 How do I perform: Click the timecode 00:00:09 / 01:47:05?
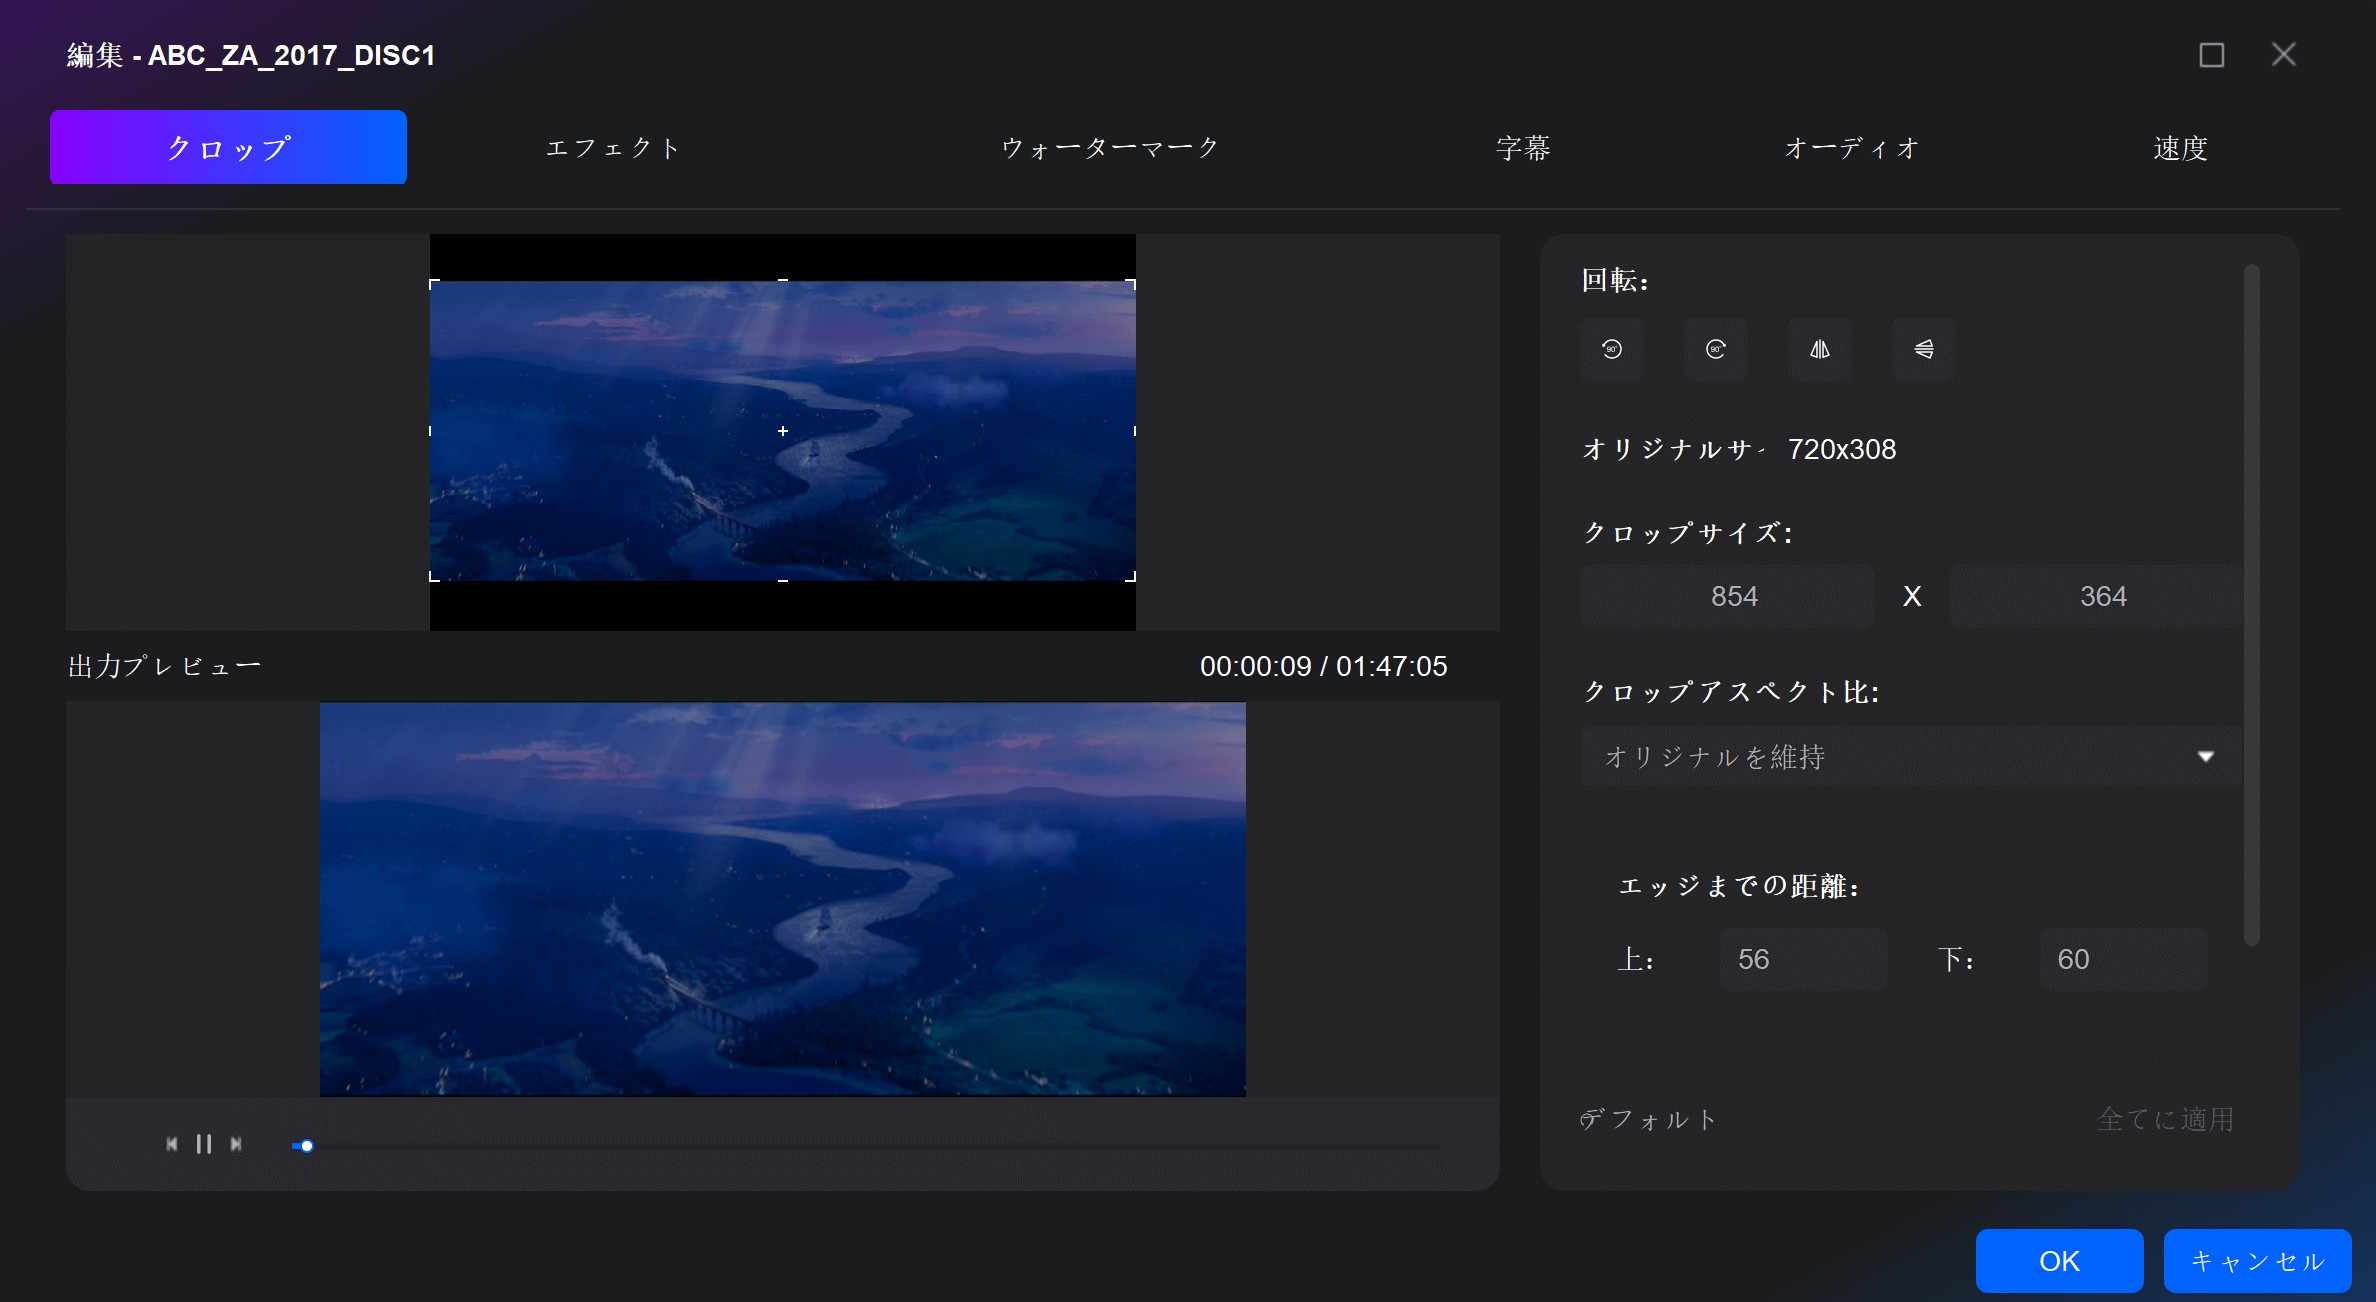pos(1323,666)
